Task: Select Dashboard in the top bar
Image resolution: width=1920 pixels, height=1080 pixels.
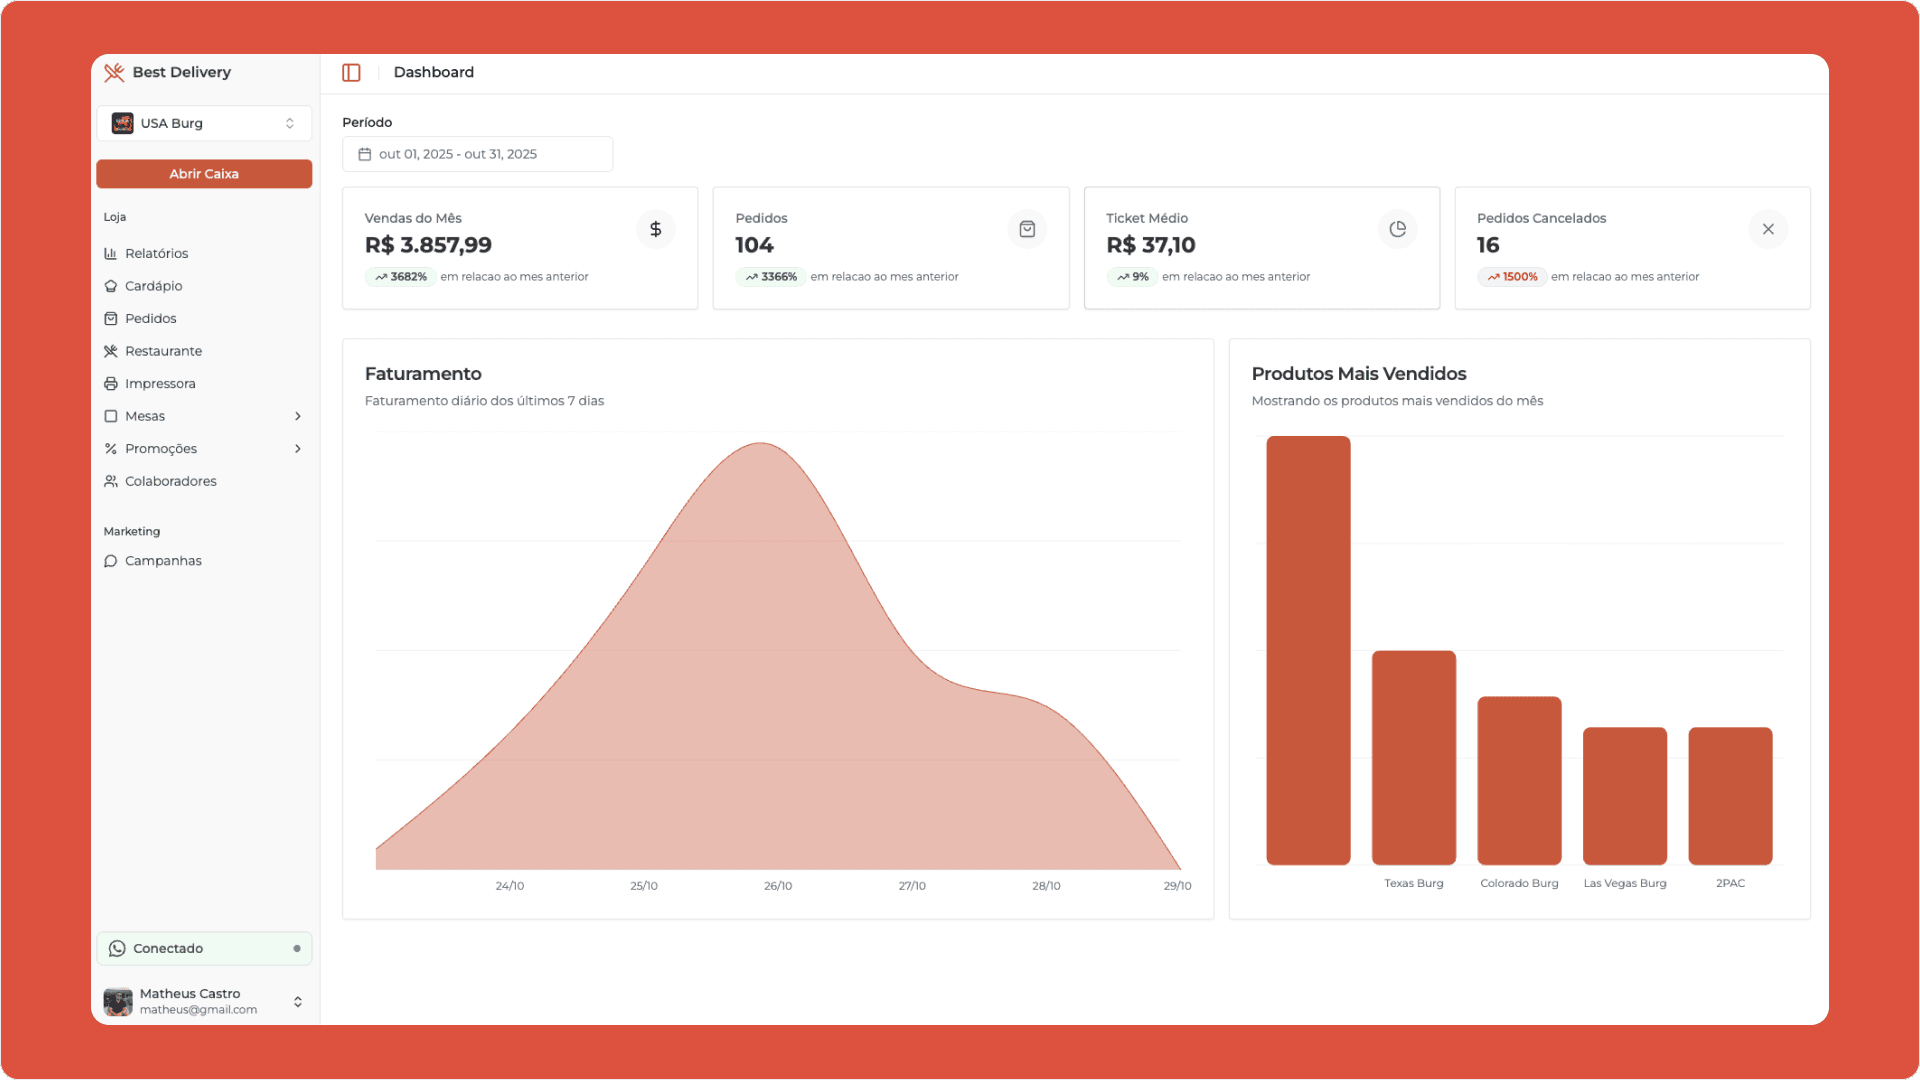Action: tap(434, 72)
